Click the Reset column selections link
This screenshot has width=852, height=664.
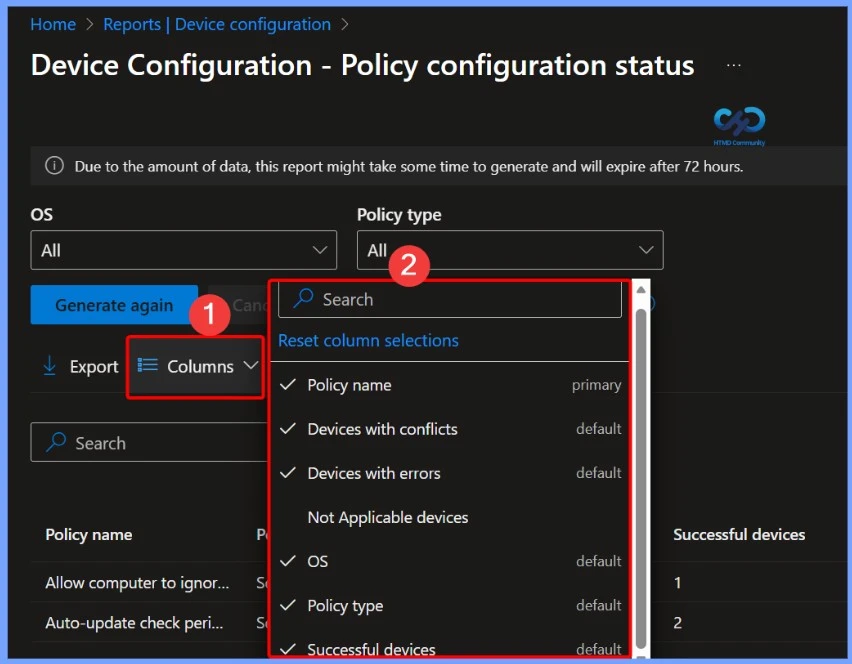pos(368,340)
